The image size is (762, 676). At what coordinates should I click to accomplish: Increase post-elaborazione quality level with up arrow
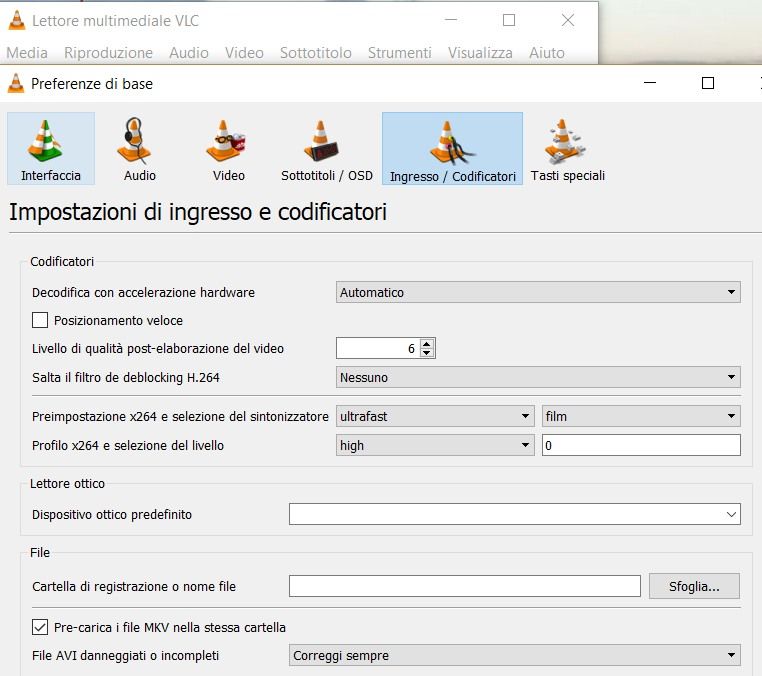pyautogui.click(x=427, y=344)
